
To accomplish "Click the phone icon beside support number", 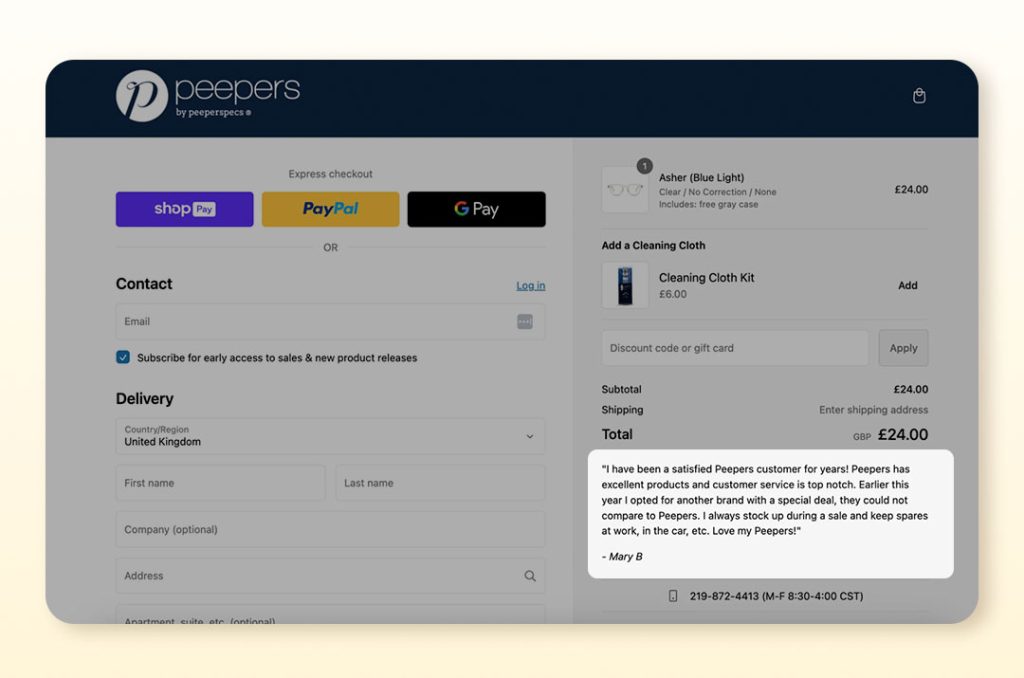I will click(673, 596).
